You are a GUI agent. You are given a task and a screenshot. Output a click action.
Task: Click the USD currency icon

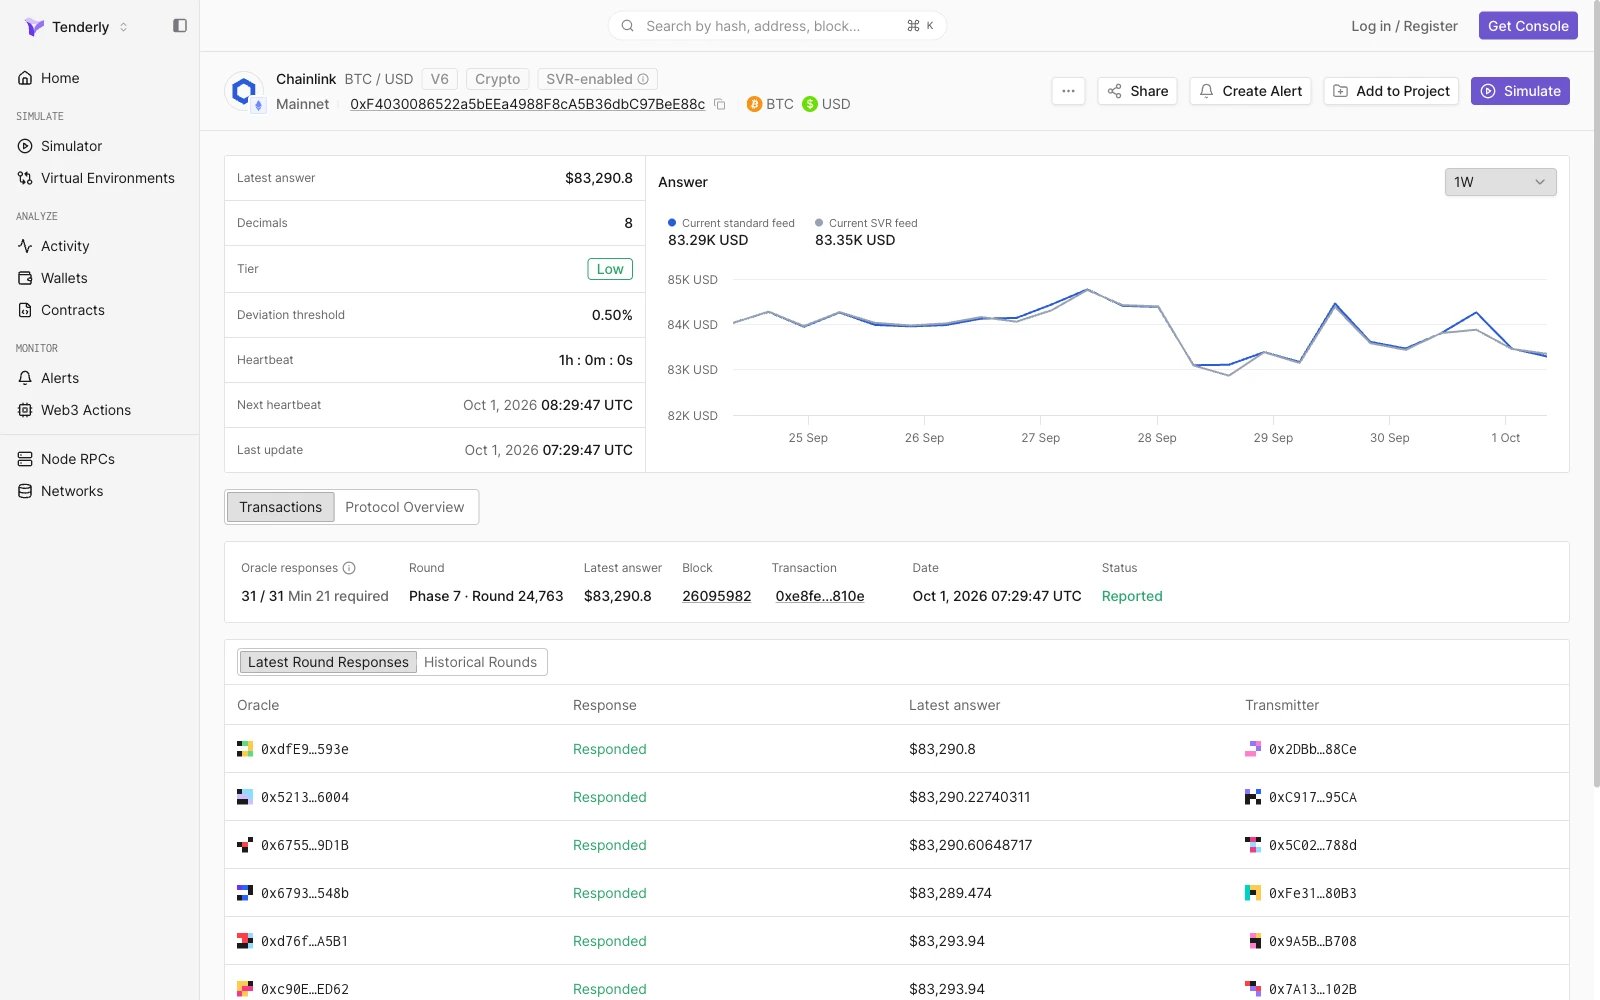pos(810,104)
